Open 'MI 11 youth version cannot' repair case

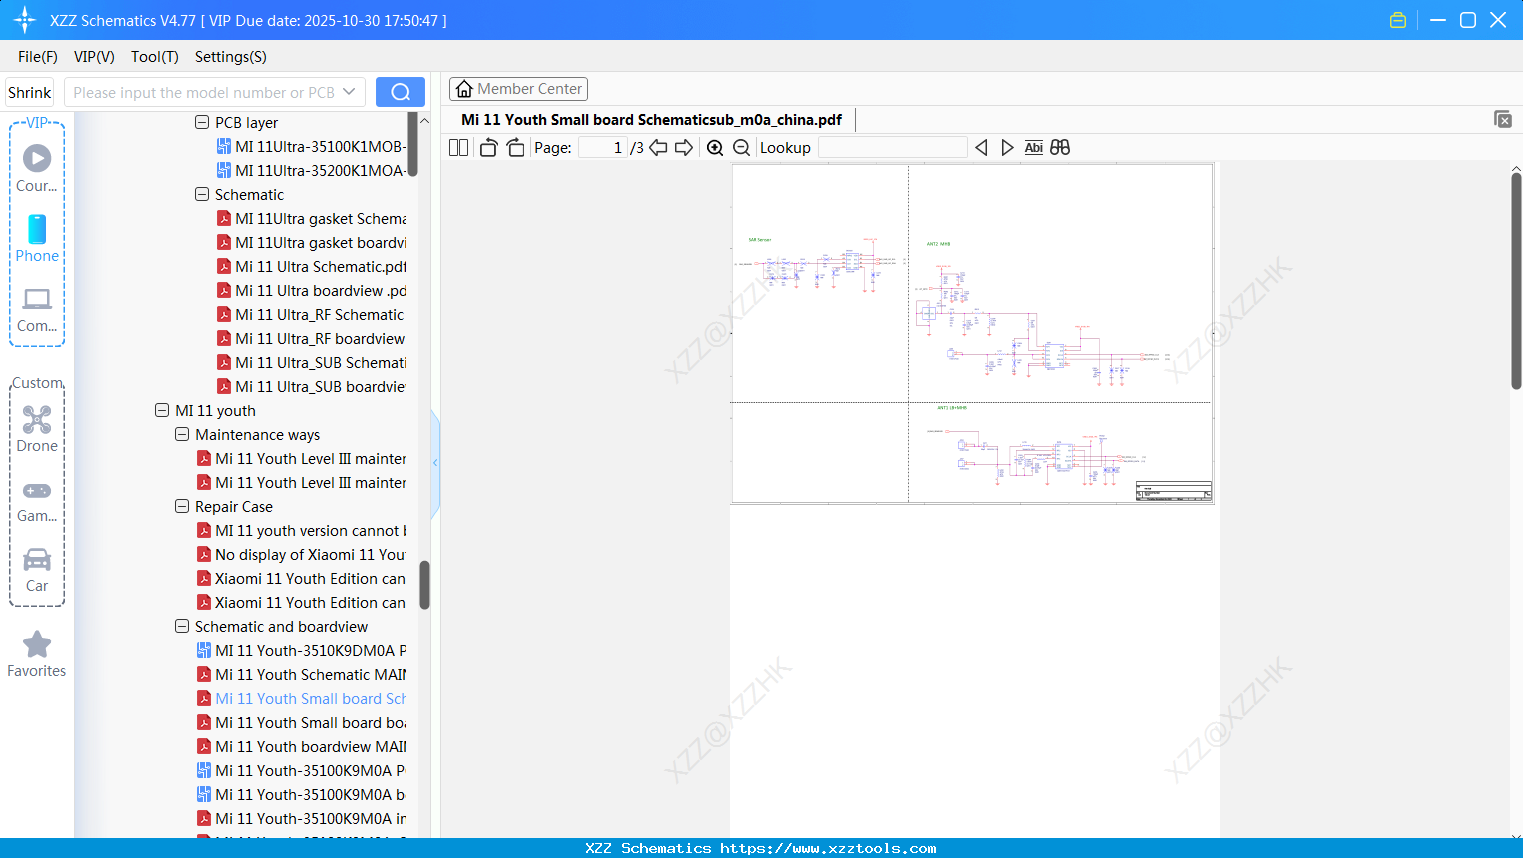[301, 531]
